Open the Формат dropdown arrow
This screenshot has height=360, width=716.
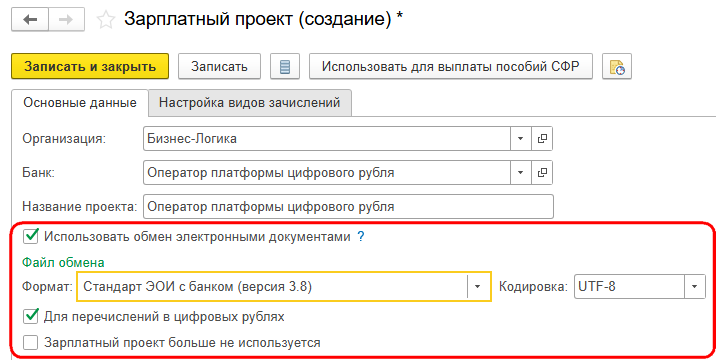pos(478,286)
